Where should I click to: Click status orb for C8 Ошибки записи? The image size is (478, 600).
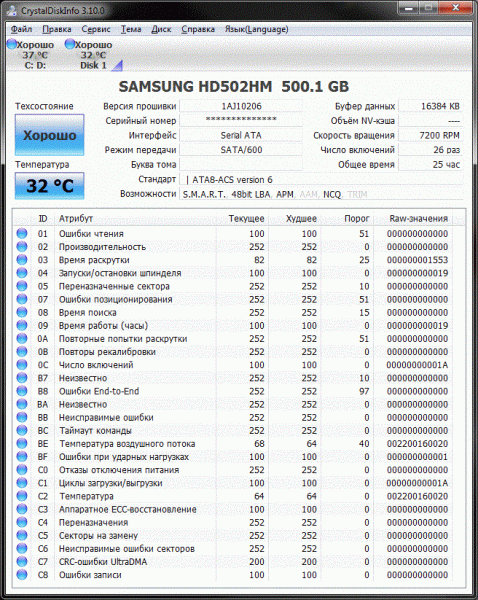[22, 575]
